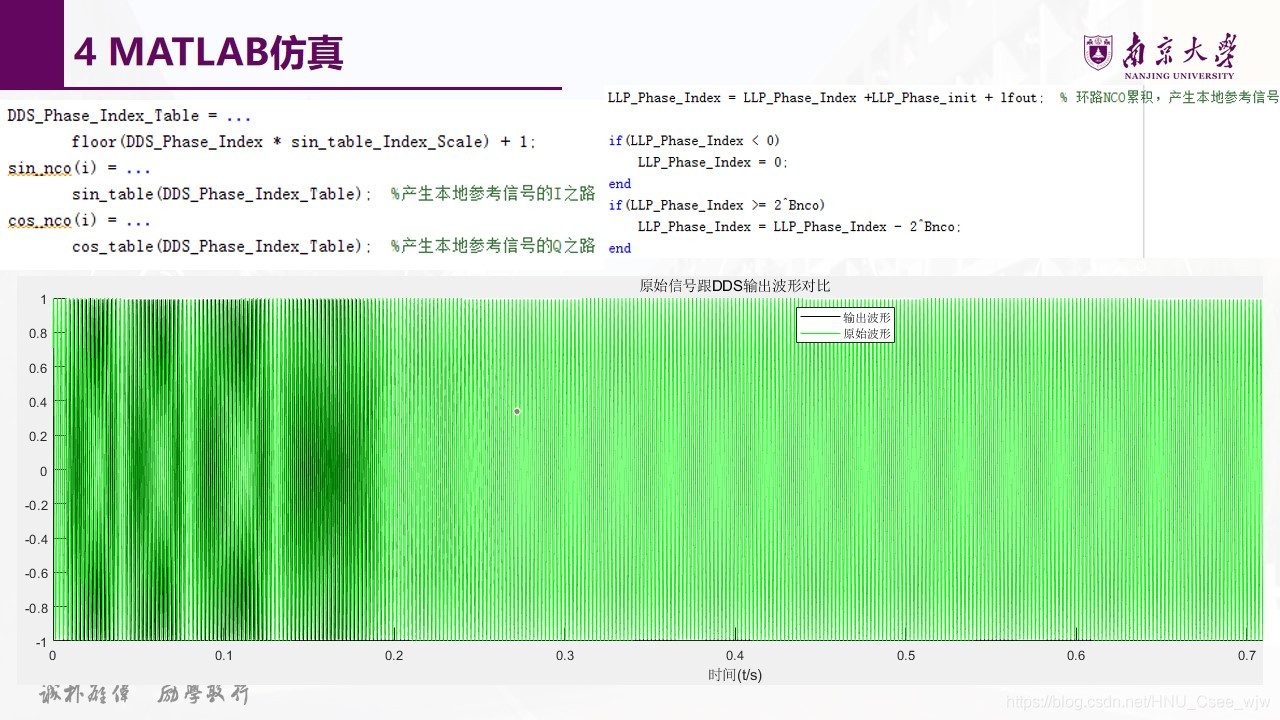1280x720 pixels.
Task: Click the green line sample for 原始波形
Action: (x=819, y=333)
